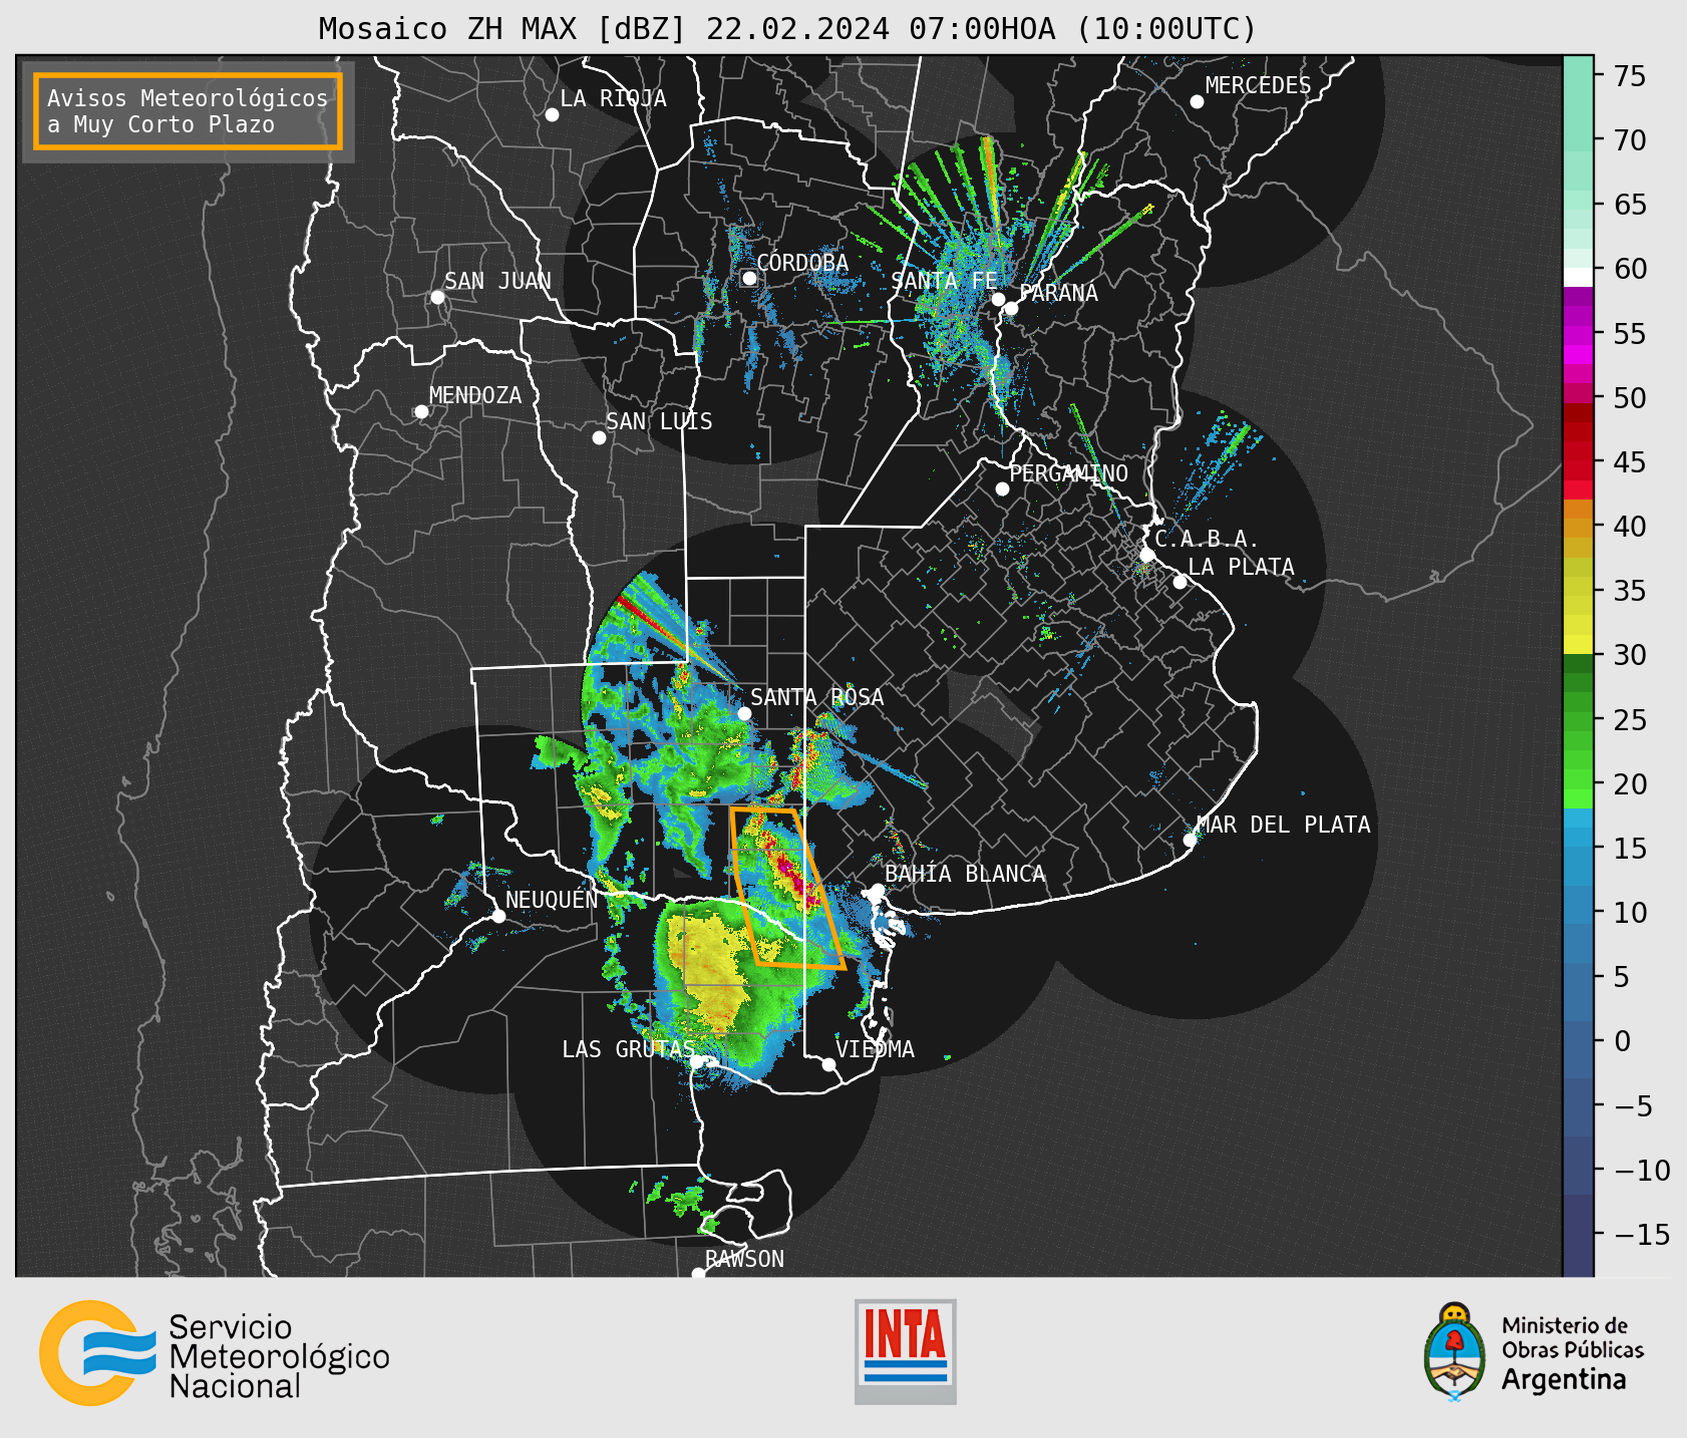This screenshot has width=1687, height=1438.
Task: Click the MAR DEL PLATA label text
Action: [1283, 824]
